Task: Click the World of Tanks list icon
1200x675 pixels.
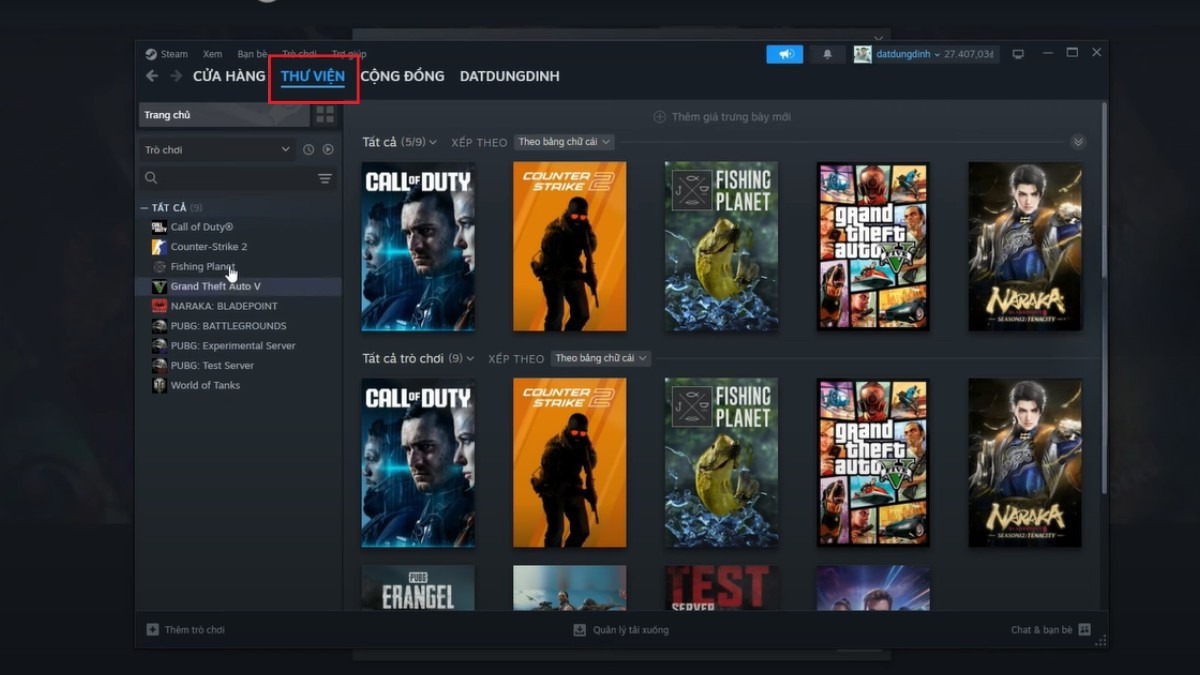Action: point(159,385)
